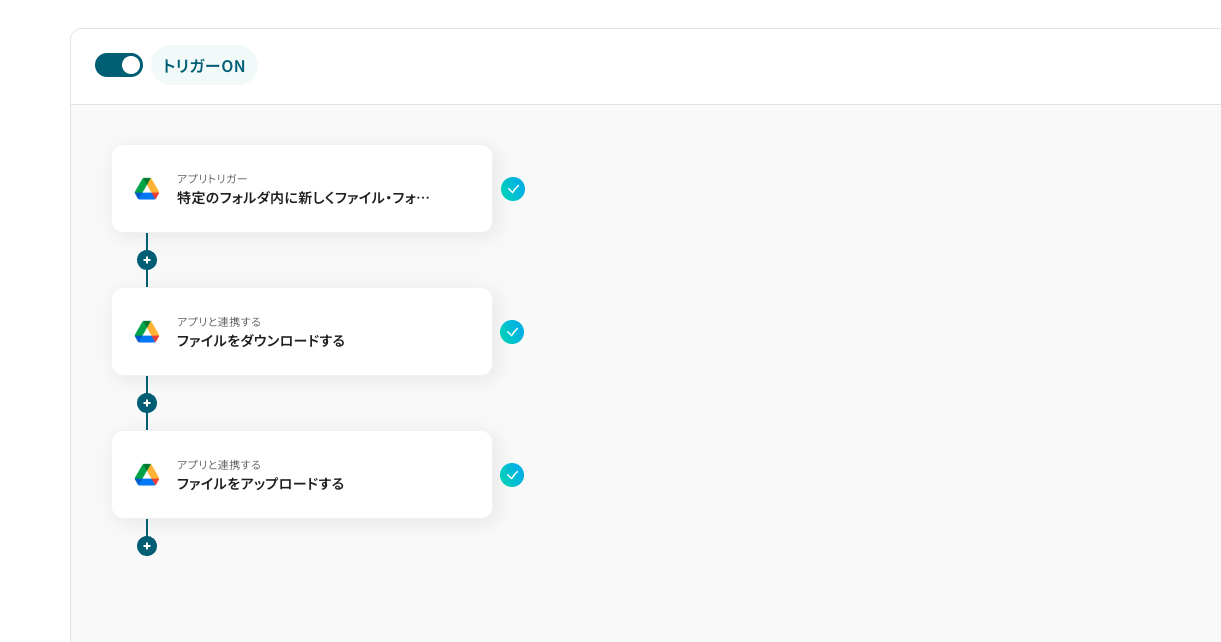Add a step below the trigger card
Screen dimensions: 1221x642
[x=147, y=260]
